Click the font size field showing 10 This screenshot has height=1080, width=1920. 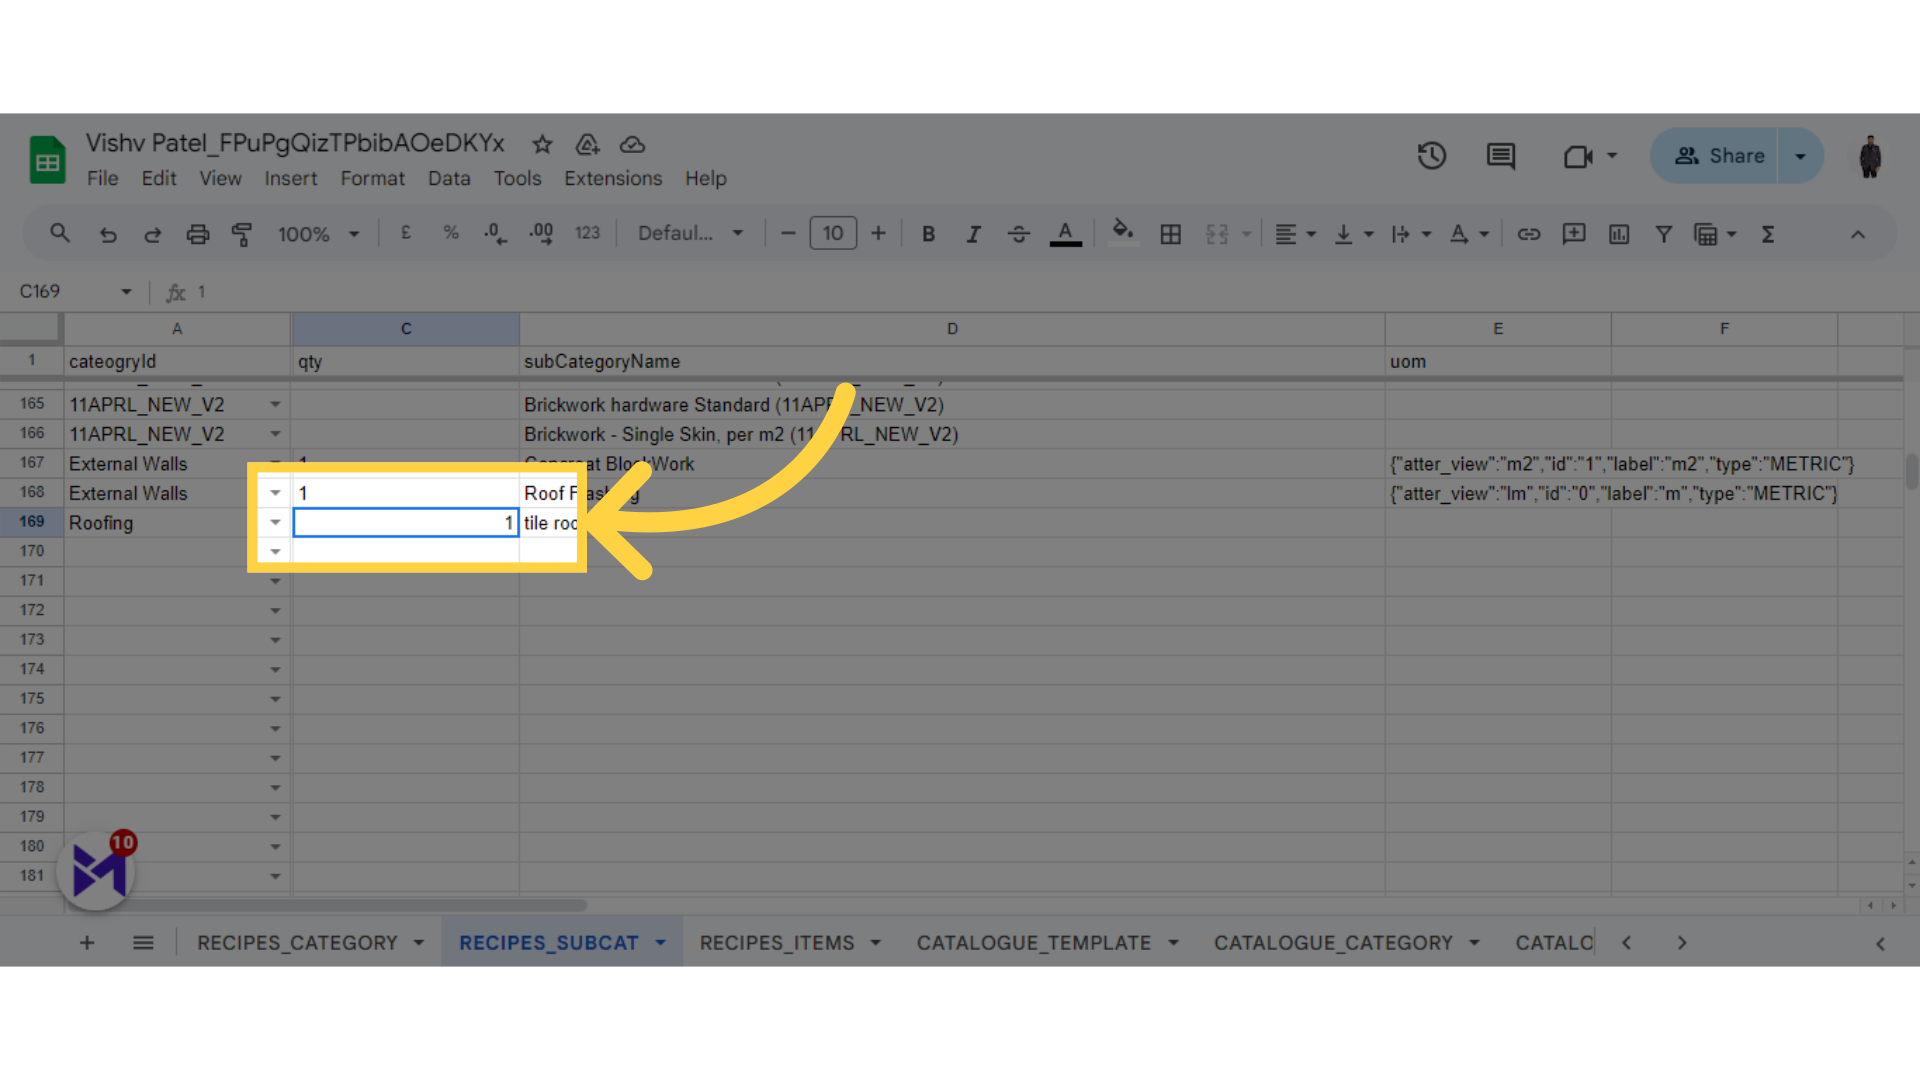832,233
